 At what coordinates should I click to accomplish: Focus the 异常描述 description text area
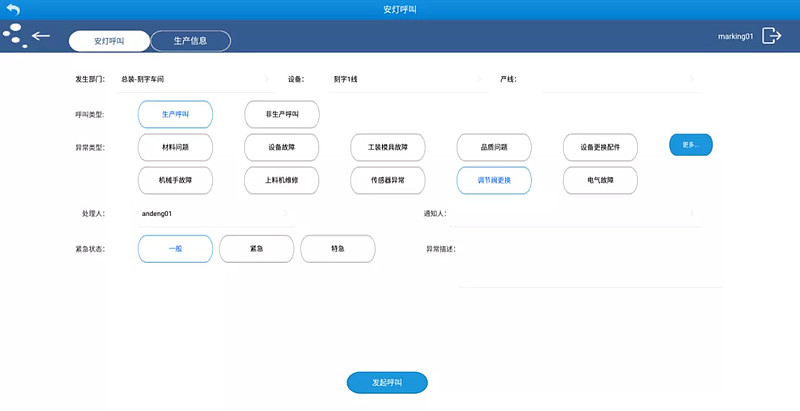(x=590, y=263)
